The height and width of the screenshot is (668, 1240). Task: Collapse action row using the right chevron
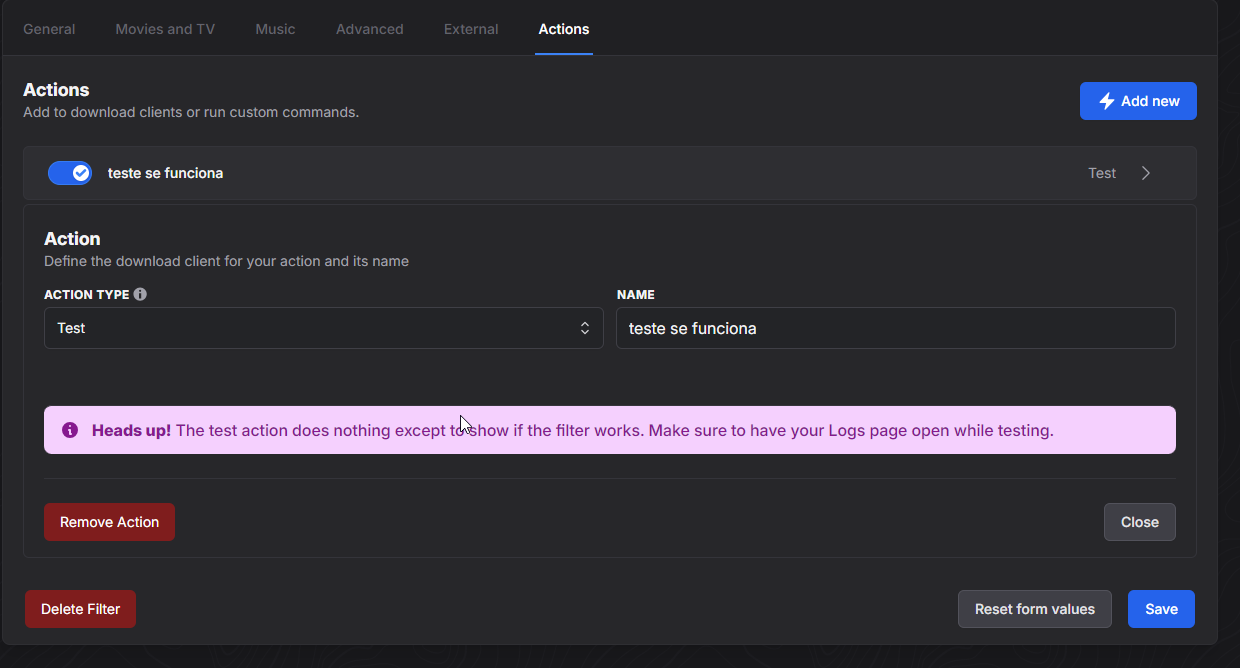coord(1146,173)
